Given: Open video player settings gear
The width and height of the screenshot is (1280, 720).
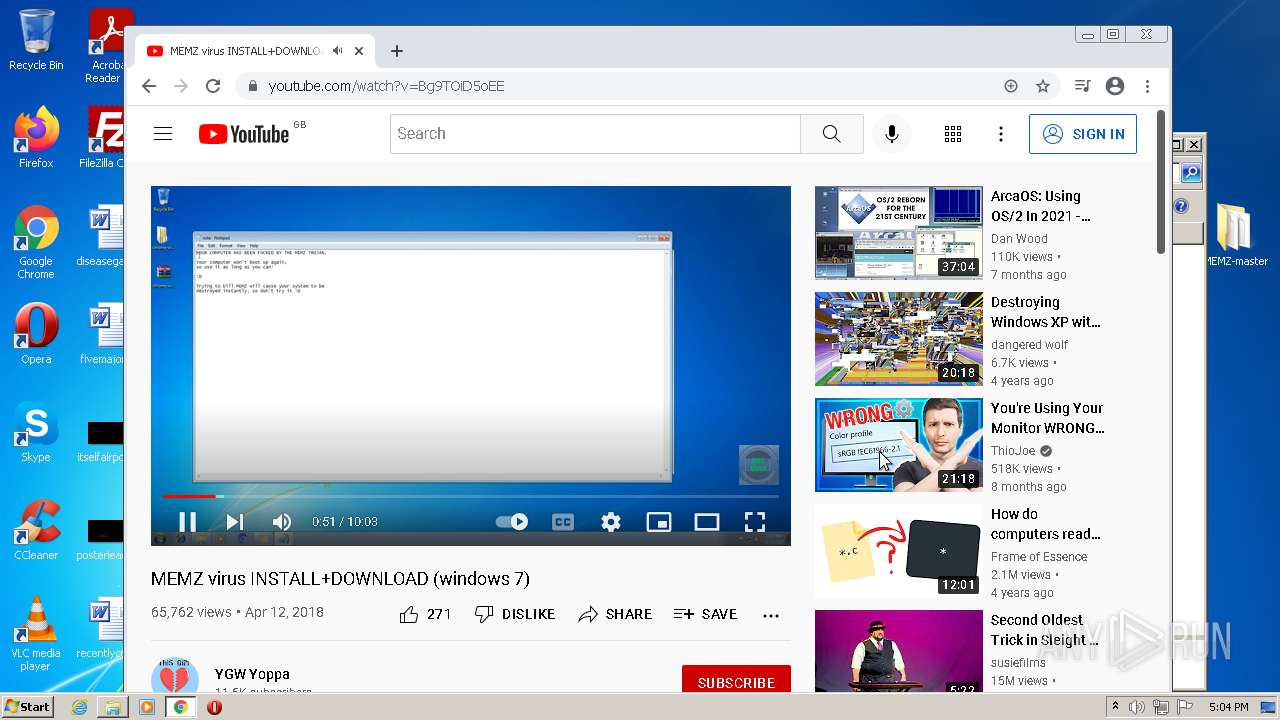Looking at the screenshot, I should coord(611,521).
